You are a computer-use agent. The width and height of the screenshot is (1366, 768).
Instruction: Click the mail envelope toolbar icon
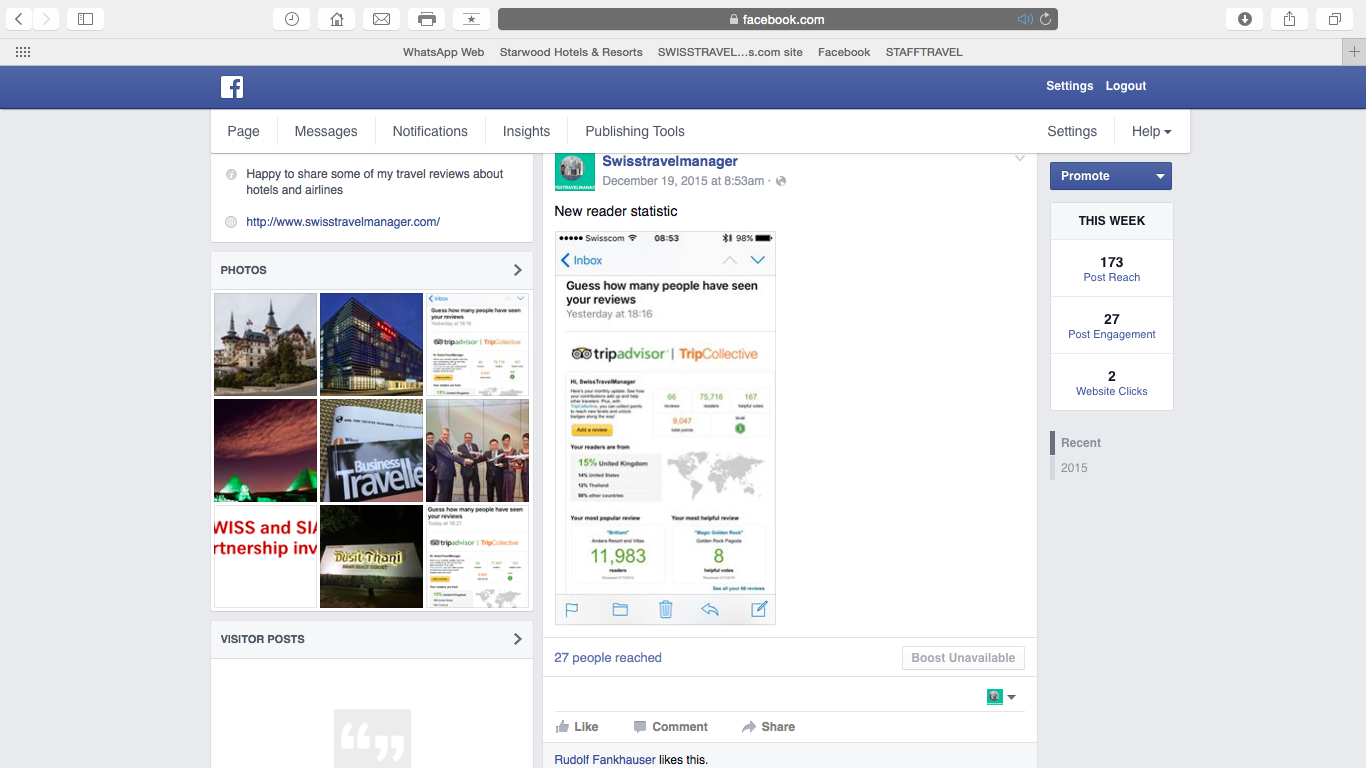(x=381, y=19)
